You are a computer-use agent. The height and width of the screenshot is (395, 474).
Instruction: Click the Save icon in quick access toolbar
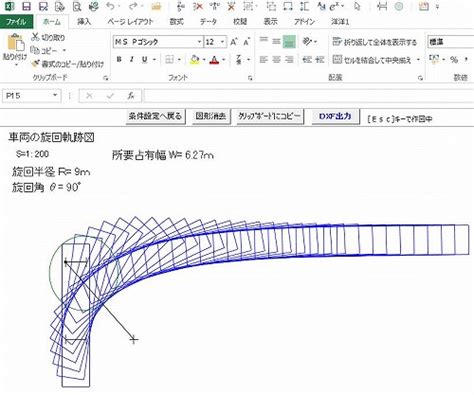pos(26,6)
